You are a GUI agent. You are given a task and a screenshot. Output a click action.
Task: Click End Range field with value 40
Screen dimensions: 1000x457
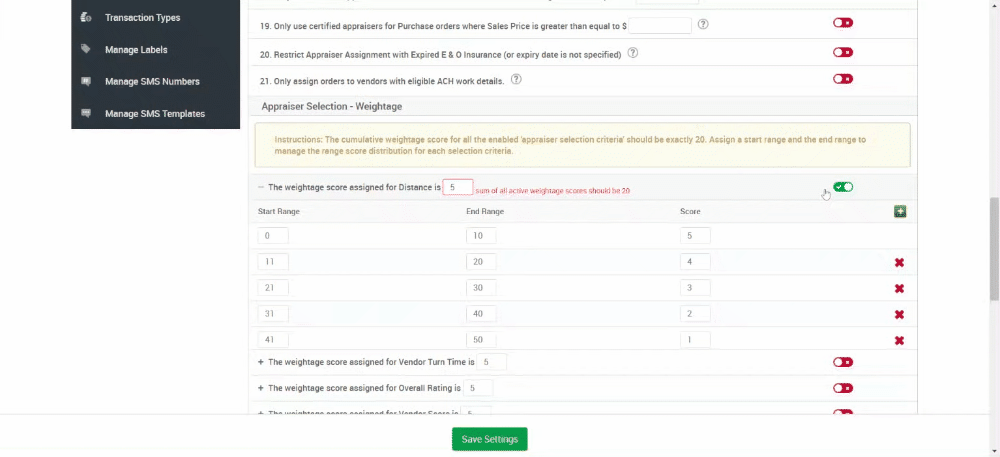[481, 314]
